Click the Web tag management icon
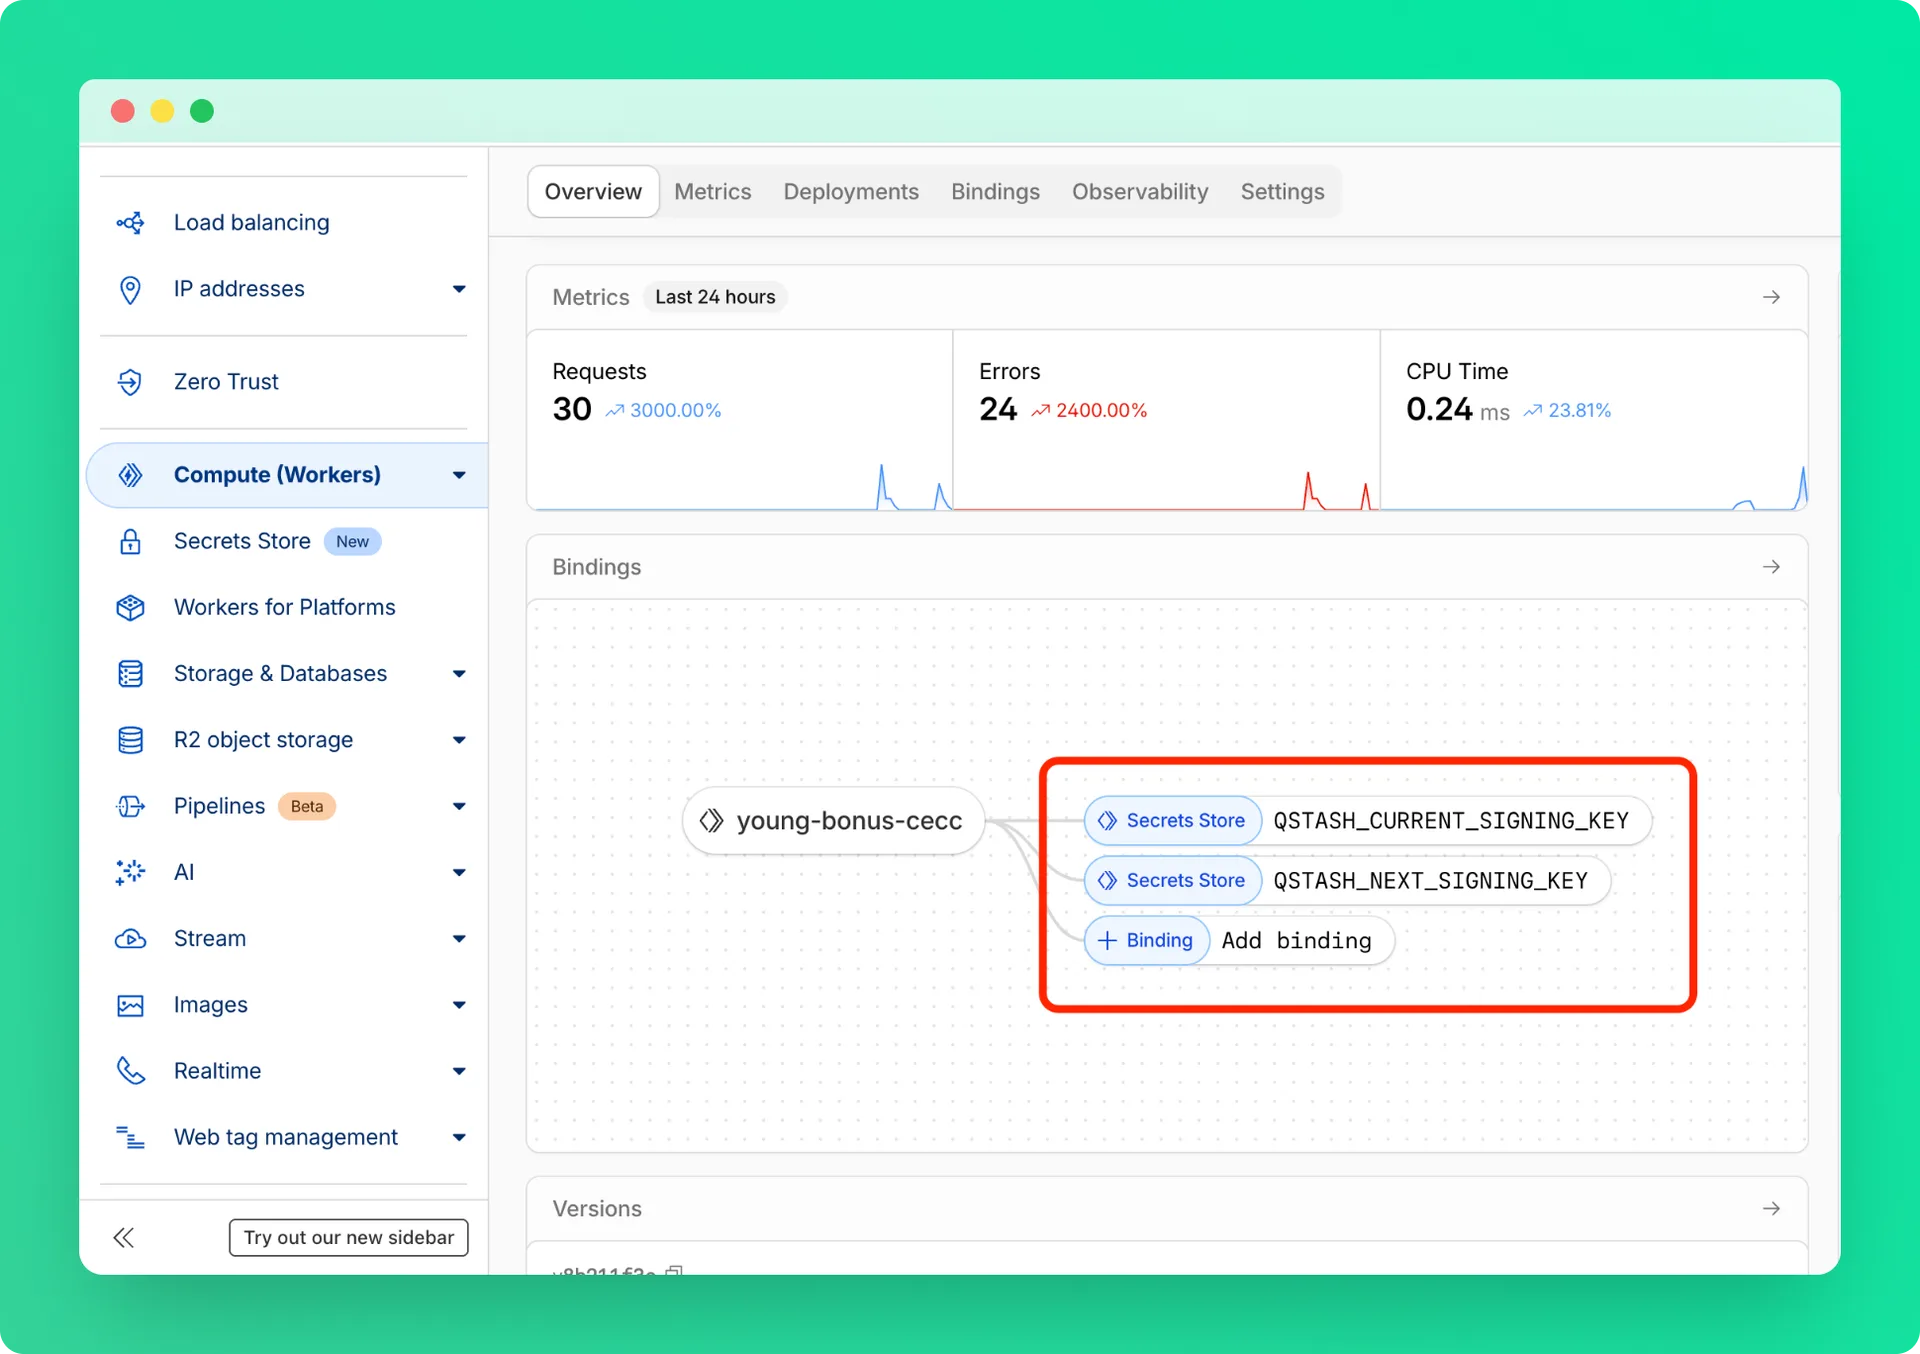The width and height of the screenshot is (1920, 1354). pos(130,1137)
